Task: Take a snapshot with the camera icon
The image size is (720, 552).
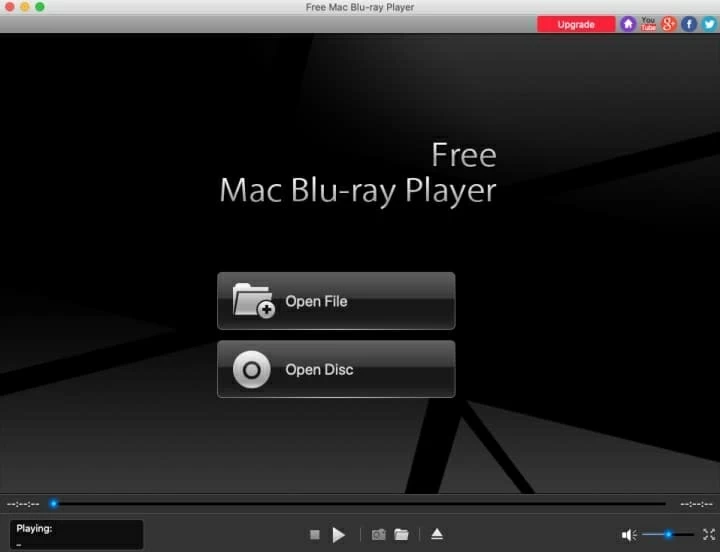Action: coord(378,535)
